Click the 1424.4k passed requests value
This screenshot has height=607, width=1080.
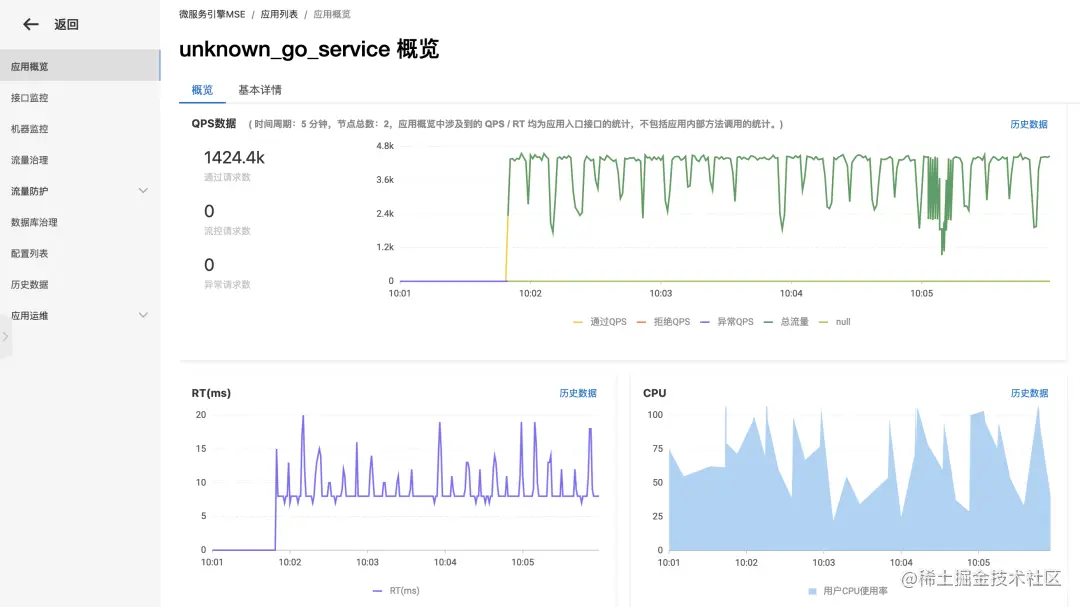click(234, 158)
